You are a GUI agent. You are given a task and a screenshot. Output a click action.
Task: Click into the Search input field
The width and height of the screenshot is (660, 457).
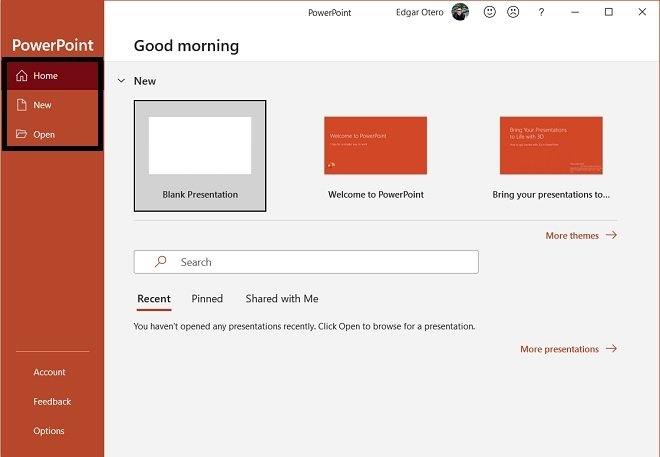point(306,262)
